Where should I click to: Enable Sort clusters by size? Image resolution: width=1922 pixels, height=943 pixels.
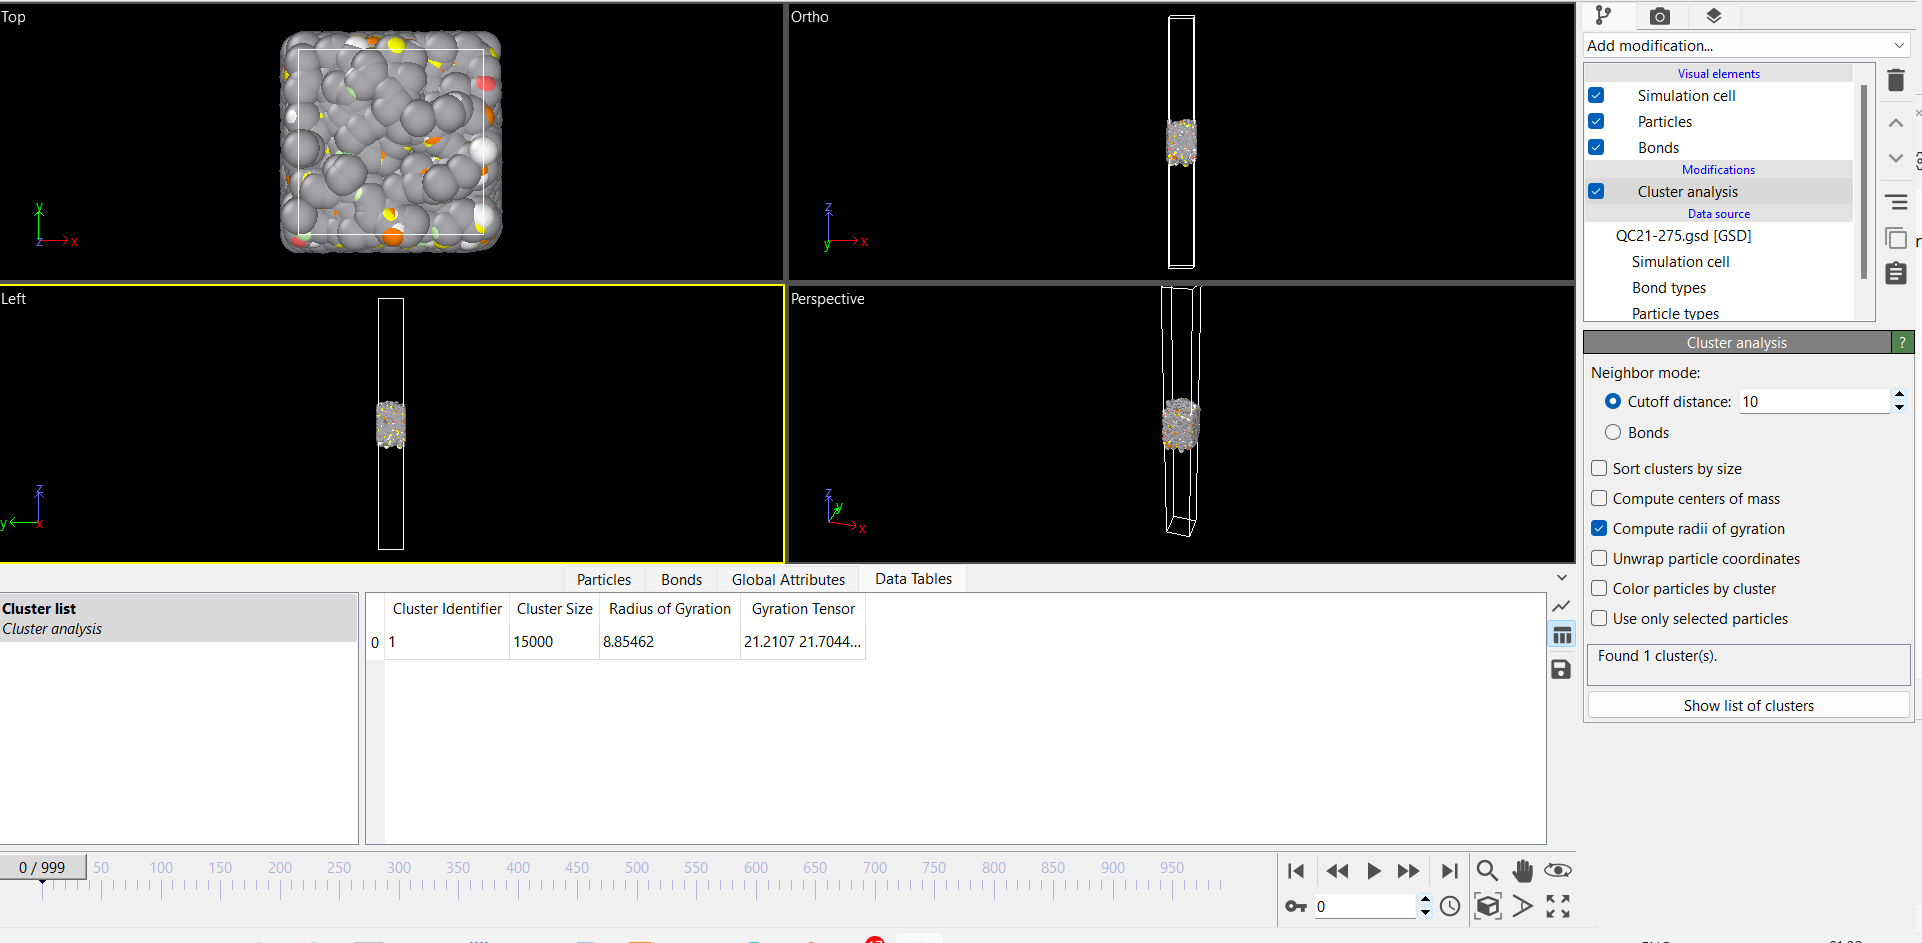point(1599,468)
